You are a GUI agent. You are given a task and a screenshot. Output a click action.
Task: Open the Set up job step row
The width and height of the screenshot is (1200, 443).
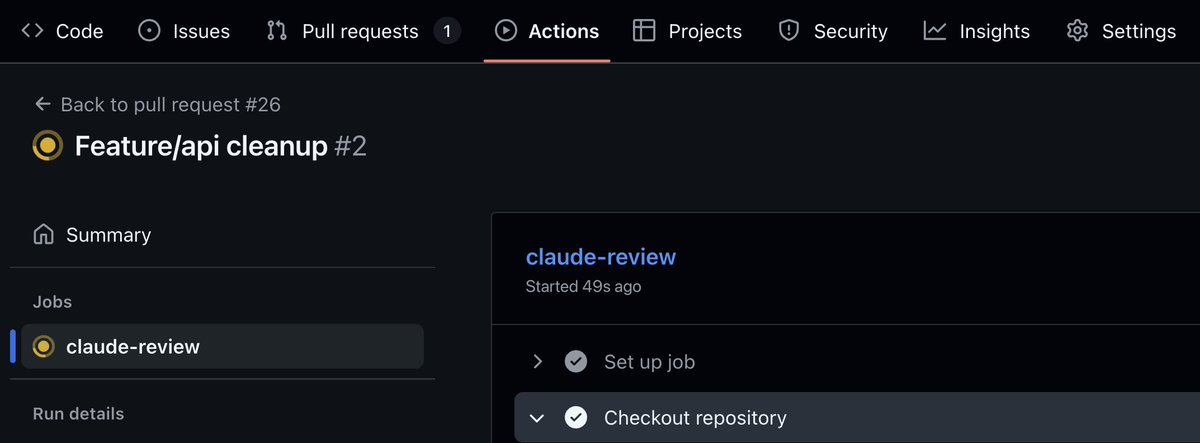coord(857,361)
